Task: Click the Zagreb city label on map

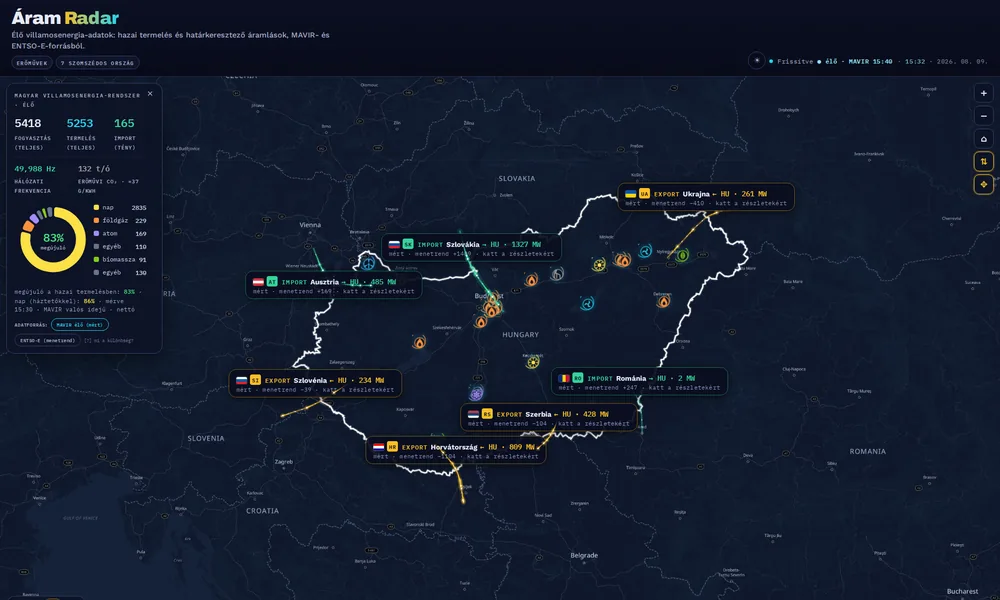Action: (x=284, y=462)
